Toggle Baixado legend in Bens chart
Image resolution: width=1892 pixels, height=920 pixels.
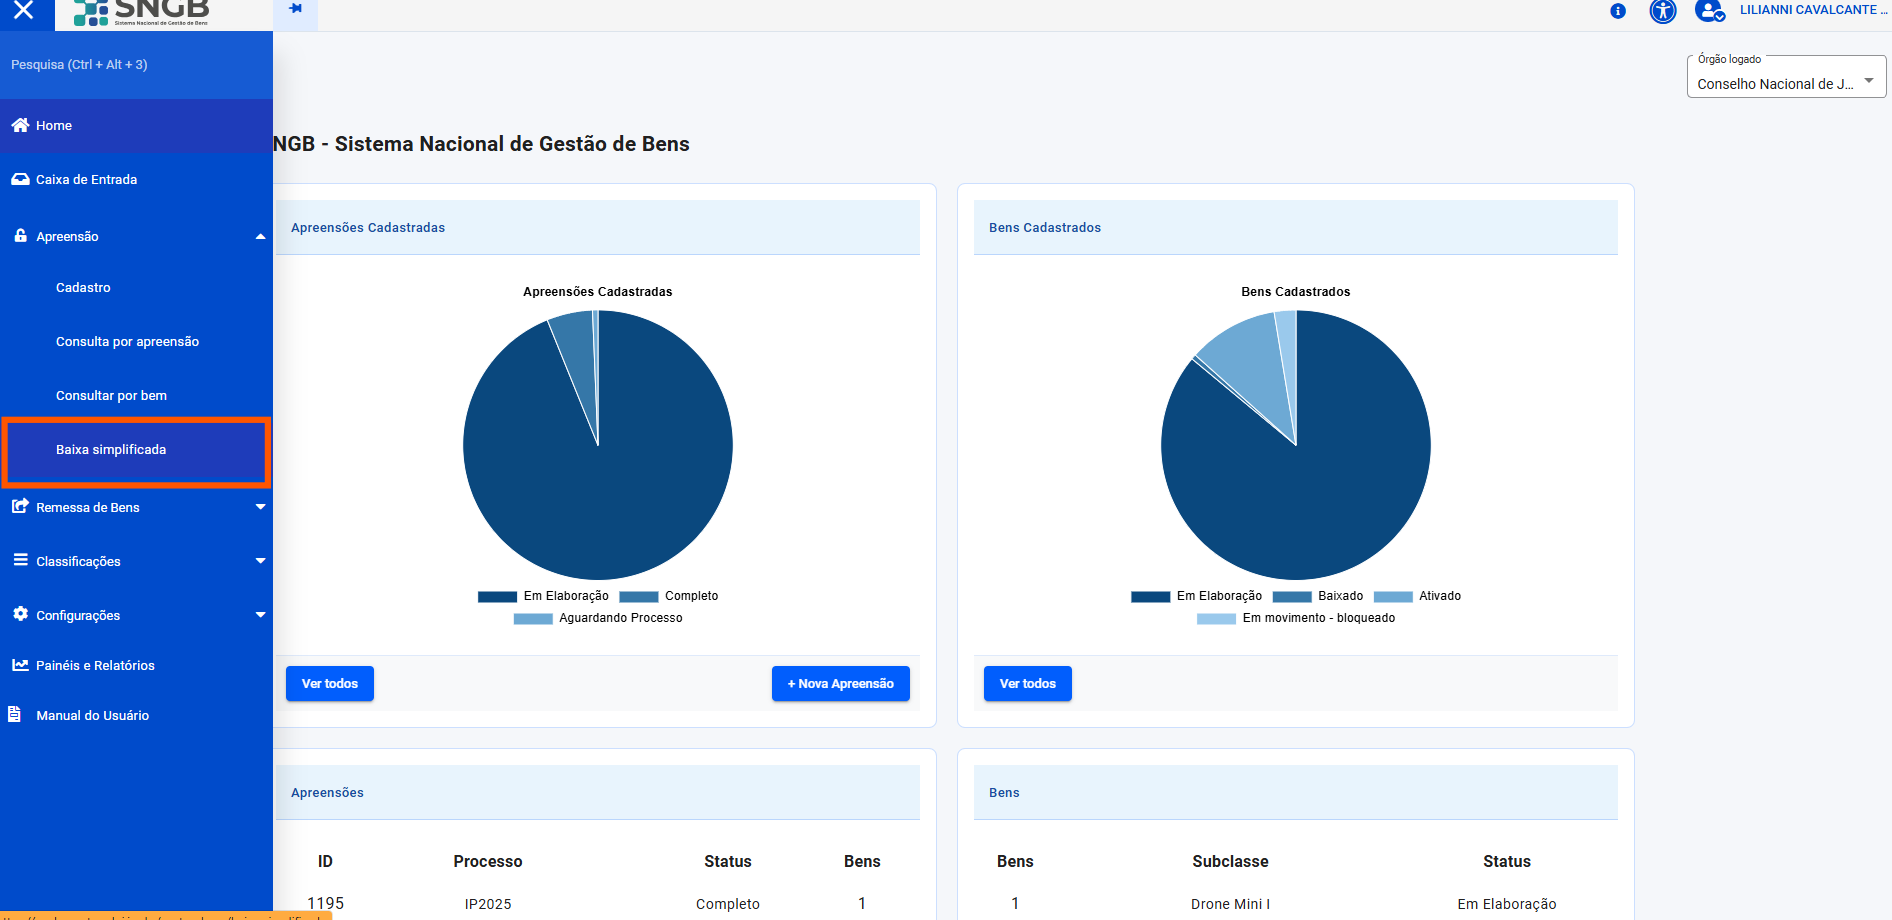1318,596
